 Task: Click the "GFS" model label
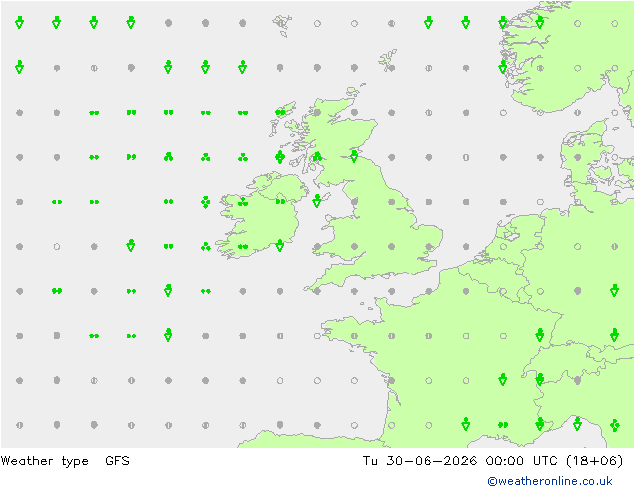117,461
